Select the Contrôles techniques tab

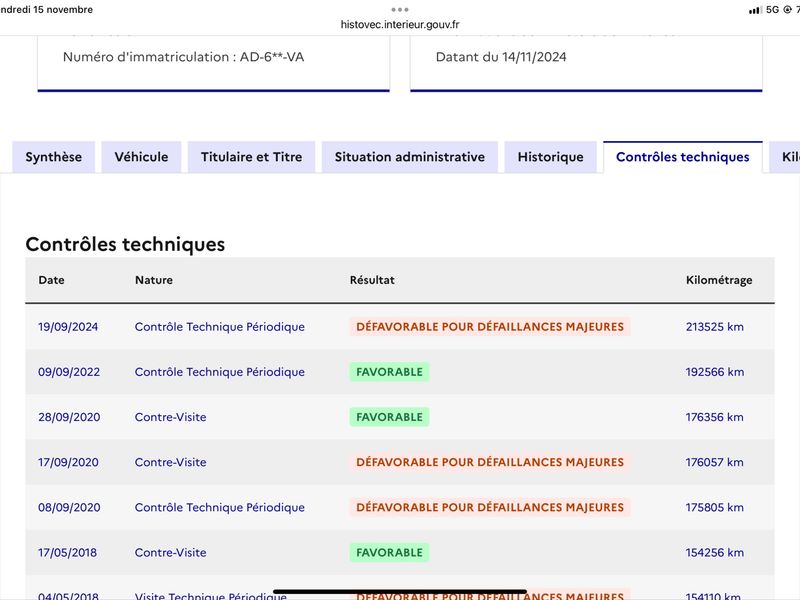point(683,157)
